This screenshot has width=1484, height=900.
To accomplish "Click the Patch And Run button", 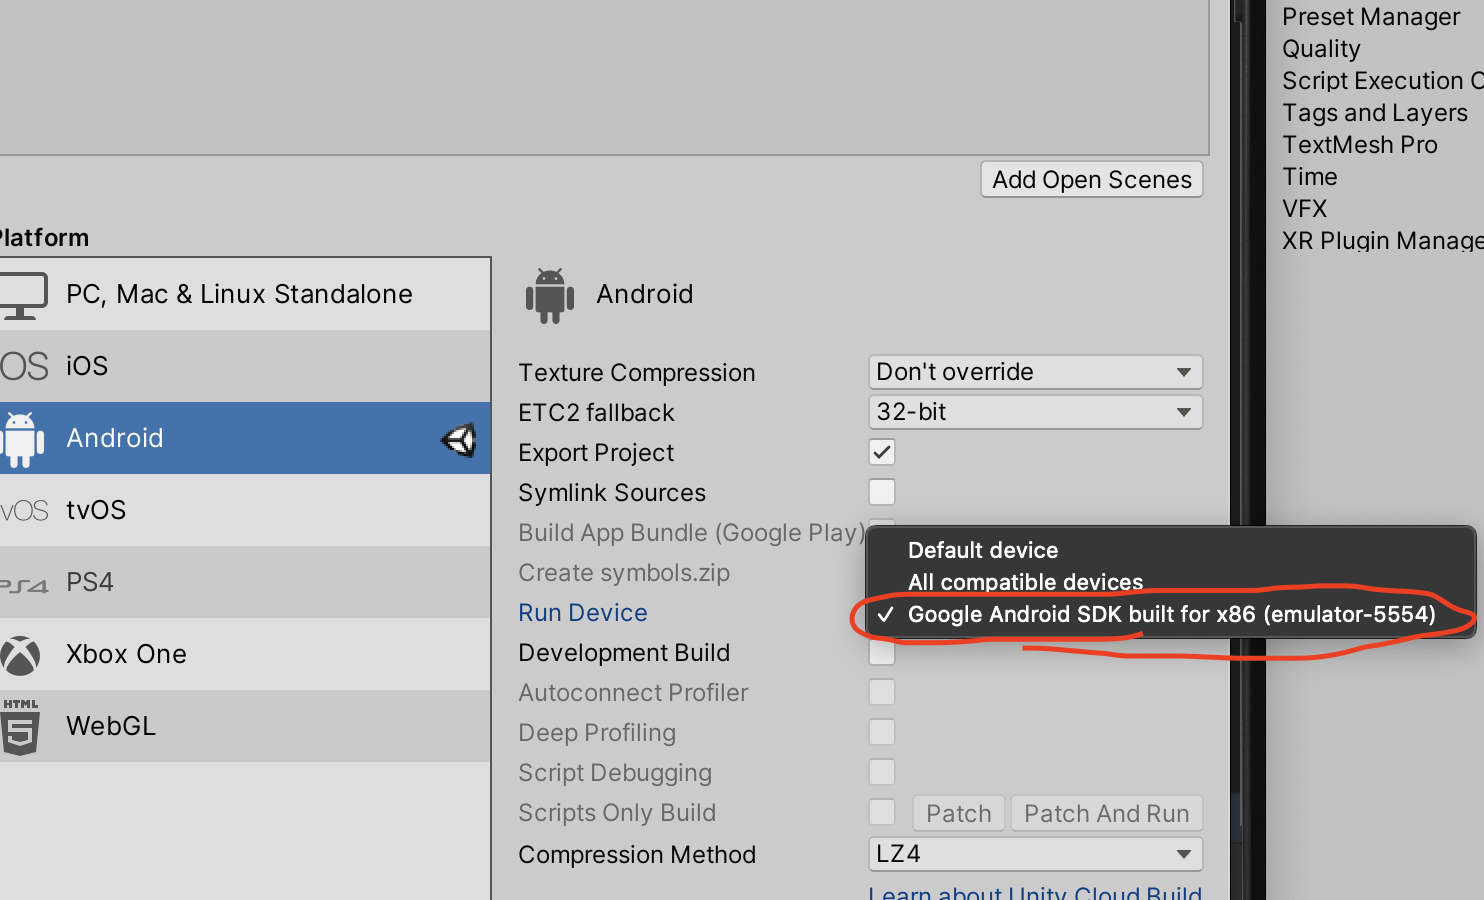I will (1106, 813).
